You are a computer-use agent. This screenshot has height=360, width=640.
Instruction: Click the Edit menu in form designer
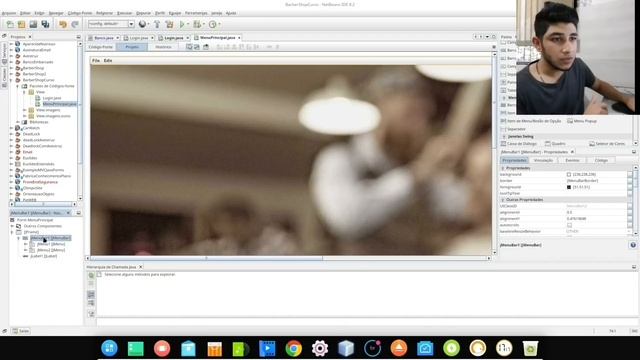108,60
